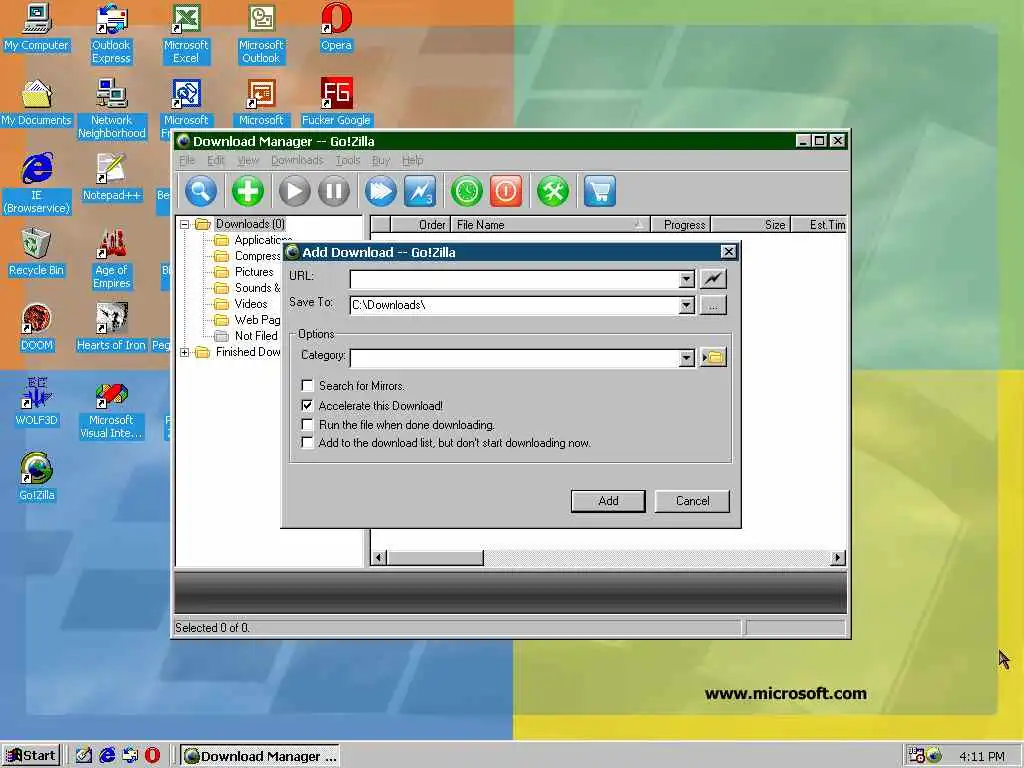1024x768 pixels.
Task: Check Add to download list without starting
Action: click(307, 443)
